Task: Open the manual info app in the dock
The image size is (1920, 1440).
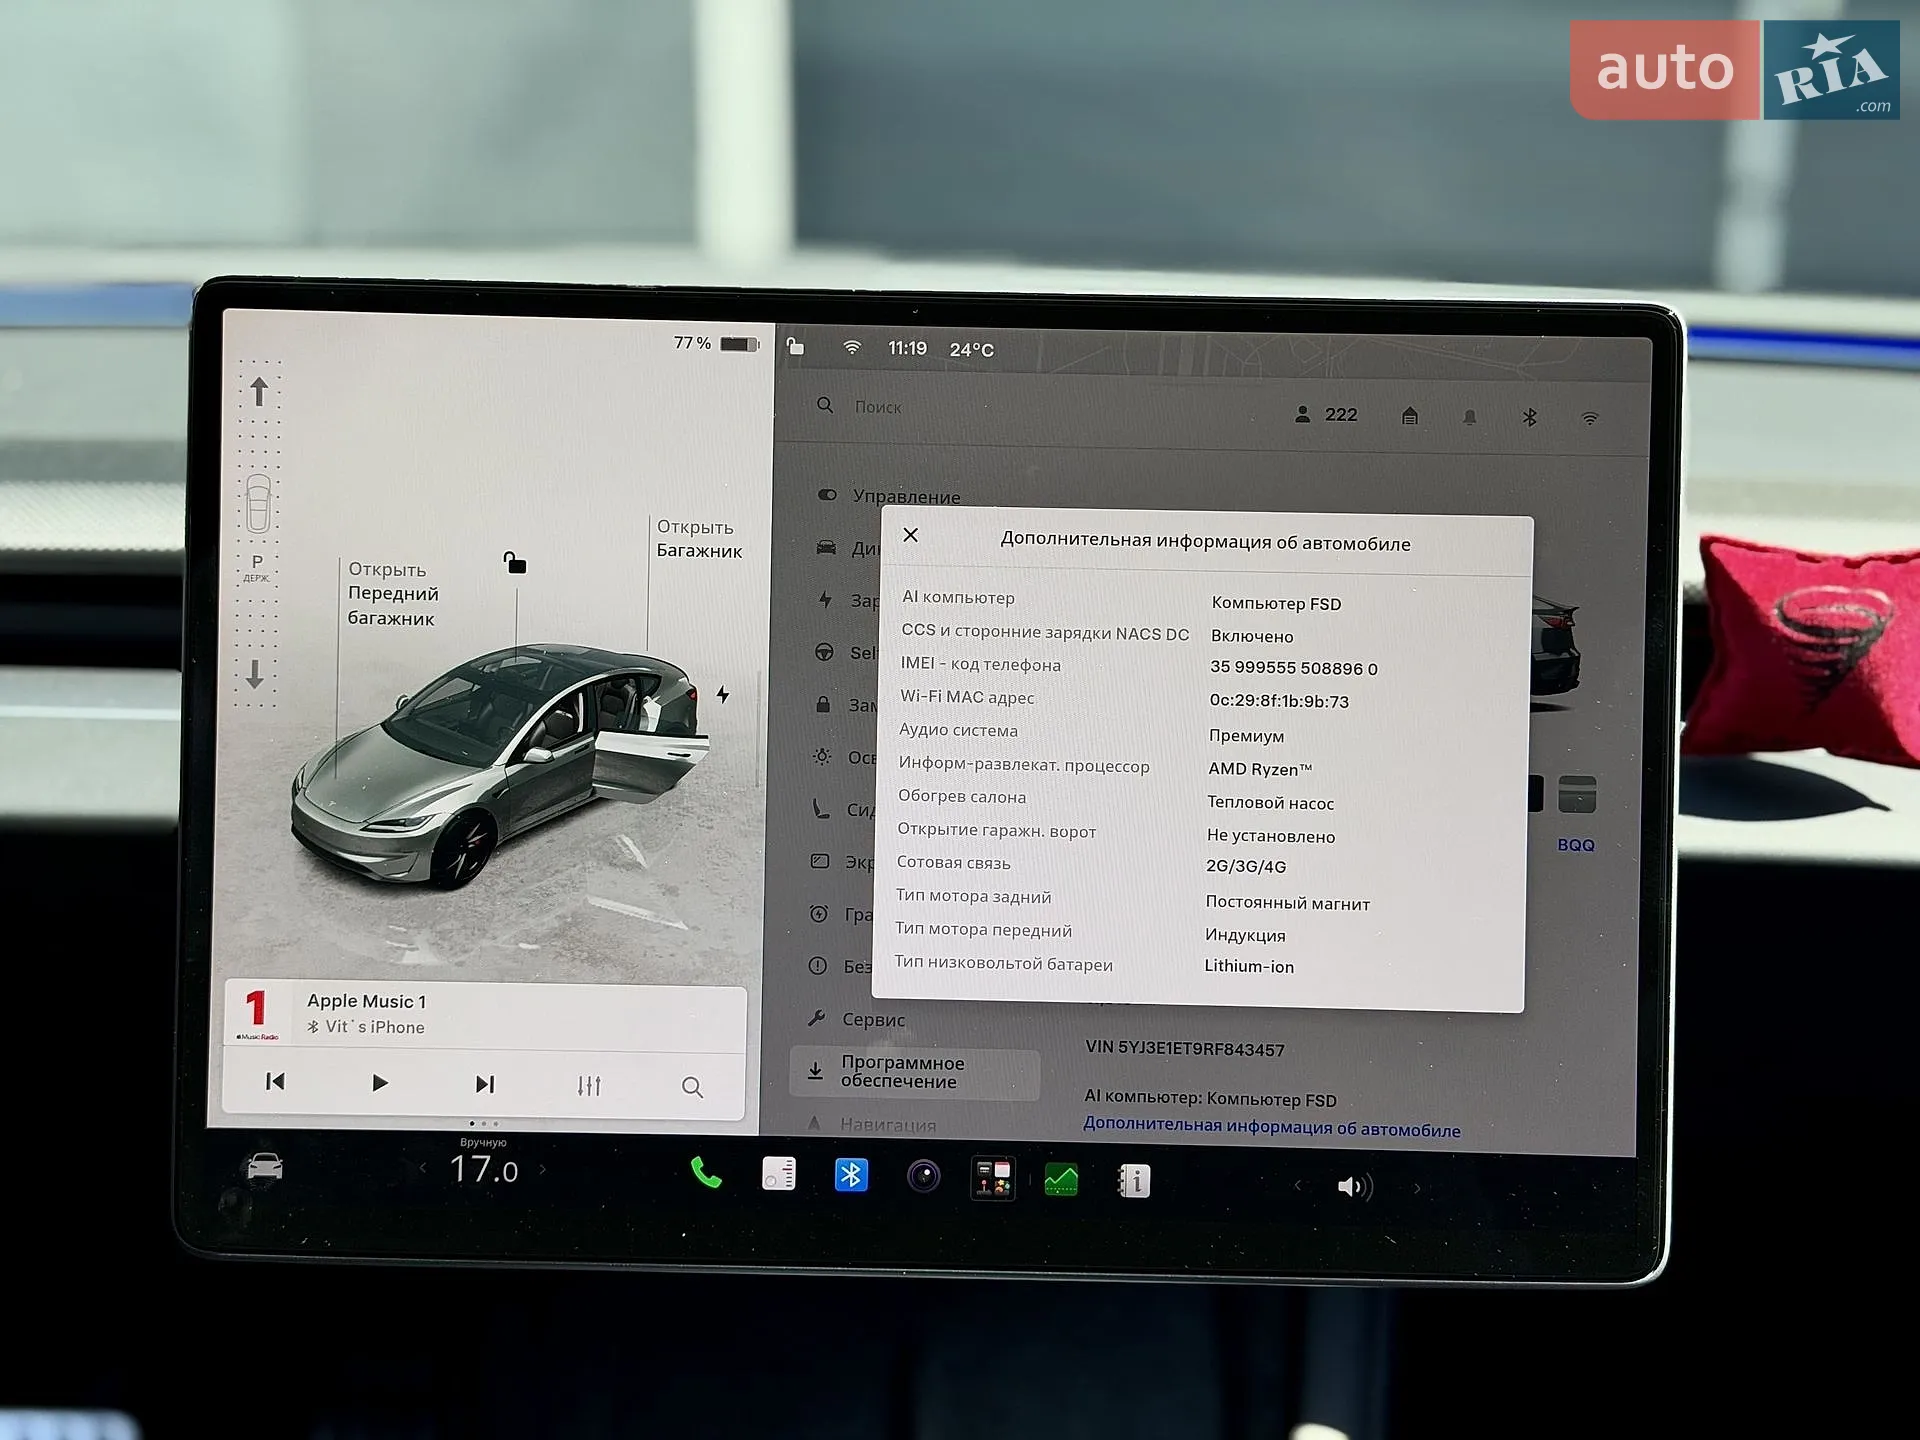Action: coord(1134,1181)
